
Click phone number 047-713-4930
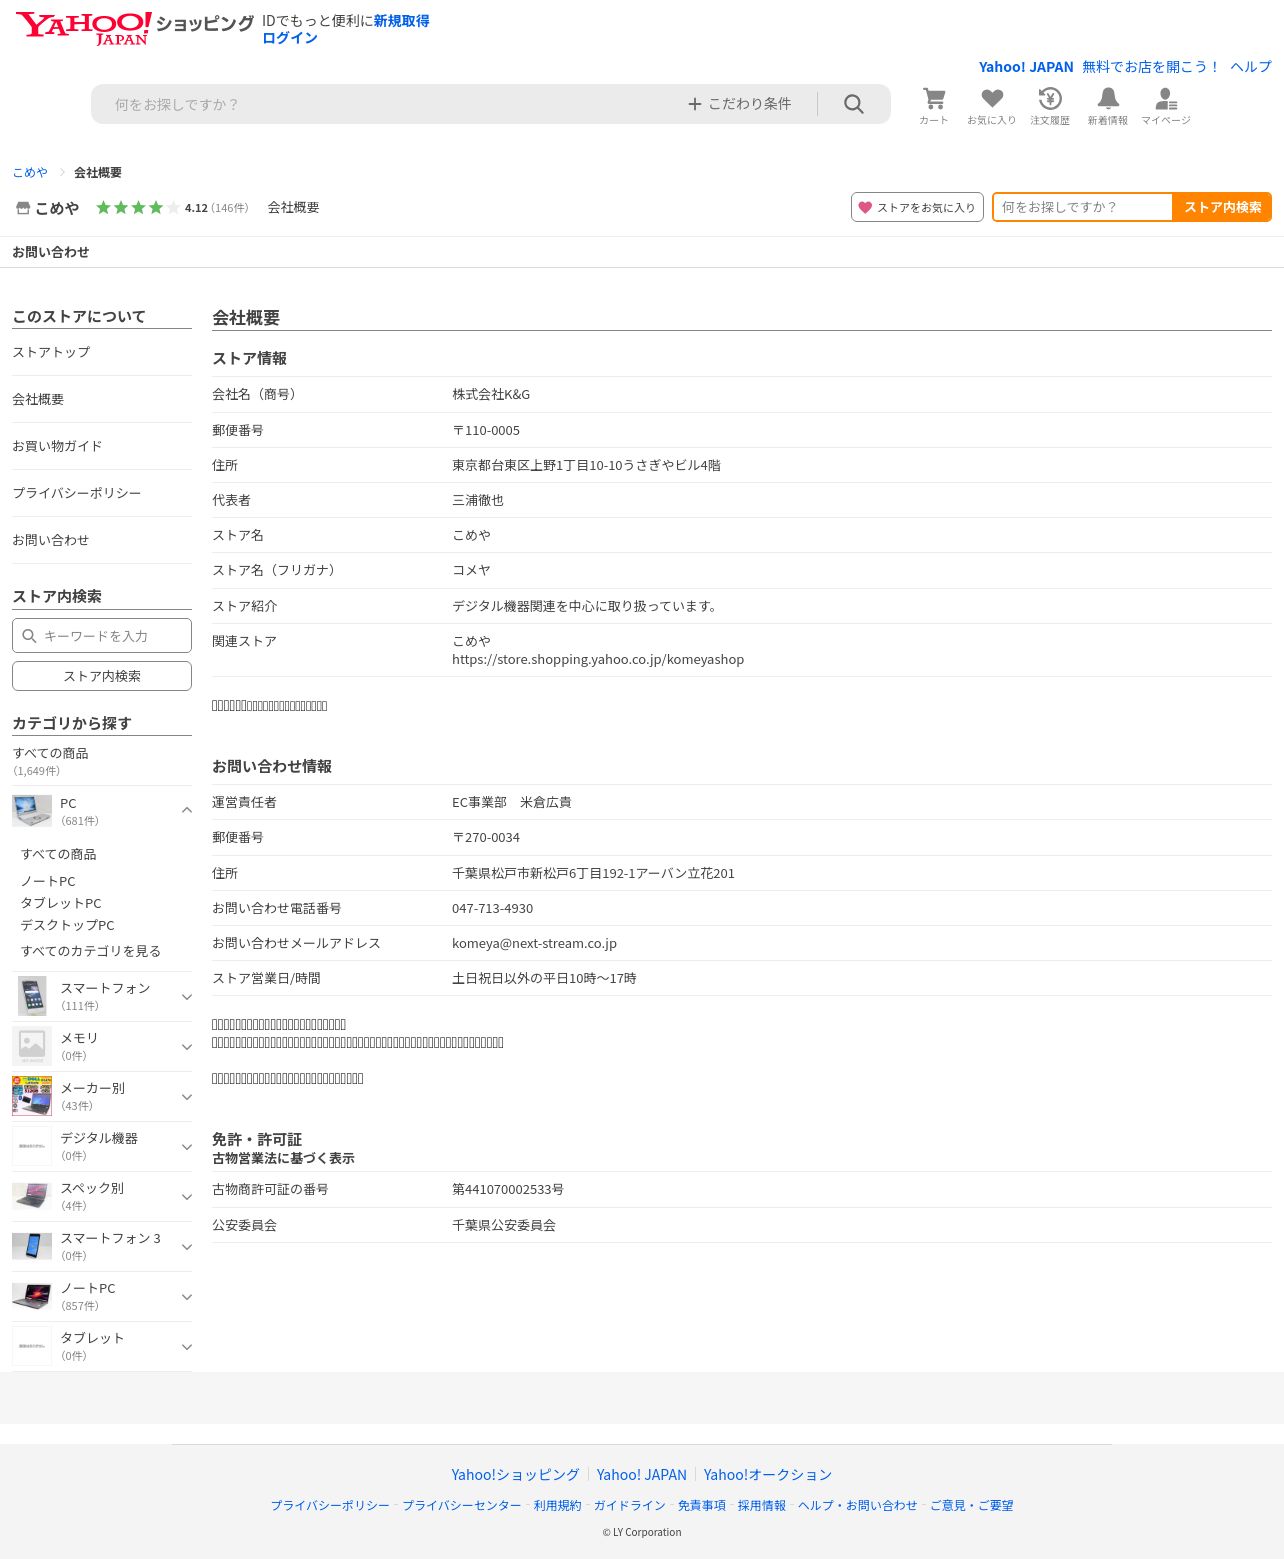pos(492,908)
